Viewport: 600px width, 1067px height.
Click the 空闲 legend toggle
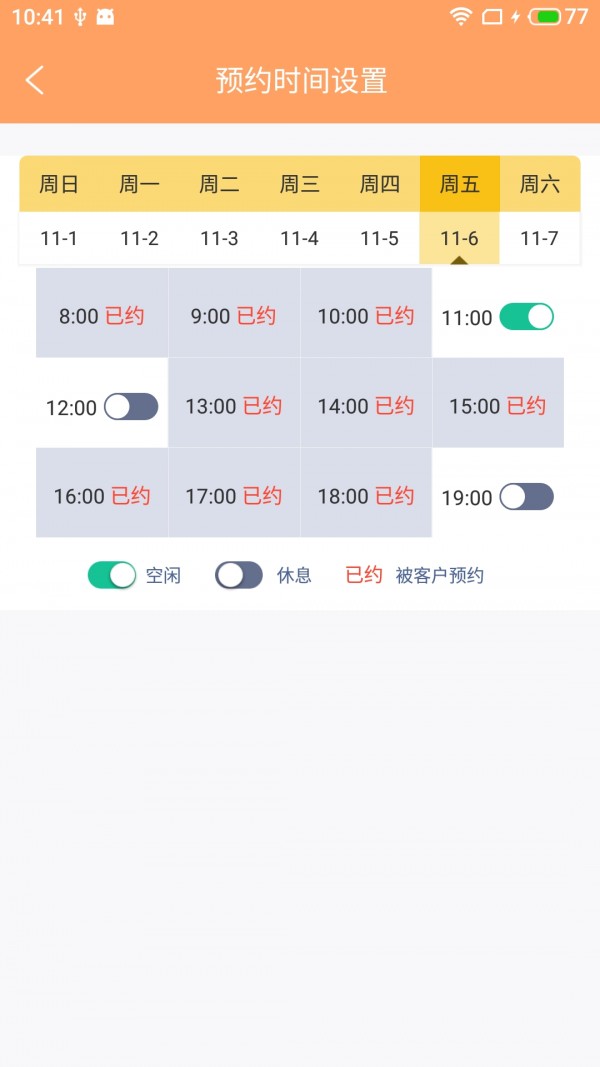112,575
